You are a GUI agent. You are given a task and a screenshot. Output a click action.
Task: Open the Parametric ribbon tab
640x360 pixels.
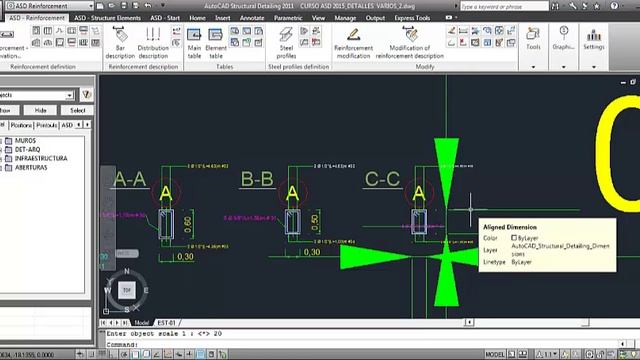[x=288, y=18]
